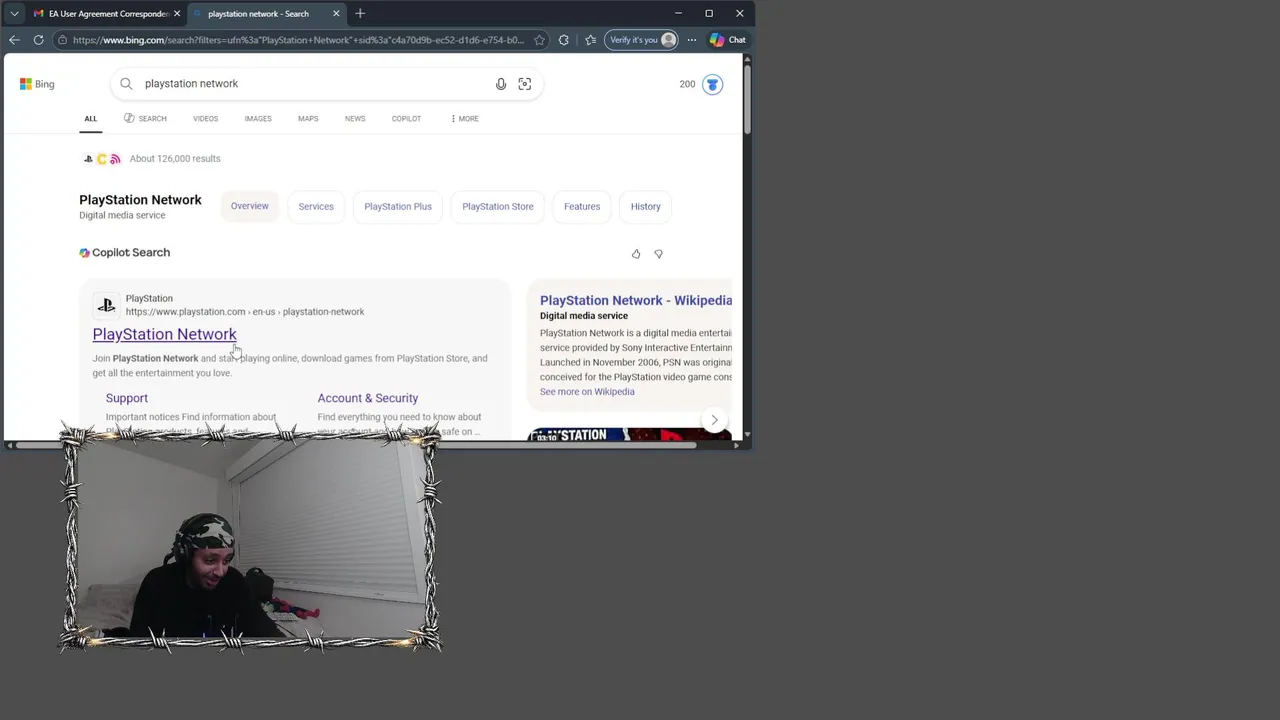Viewport: 1280px width, 720px height.
Task: Open PlayStation Network - Wikipedia link
Action: [x=636, y=300]
